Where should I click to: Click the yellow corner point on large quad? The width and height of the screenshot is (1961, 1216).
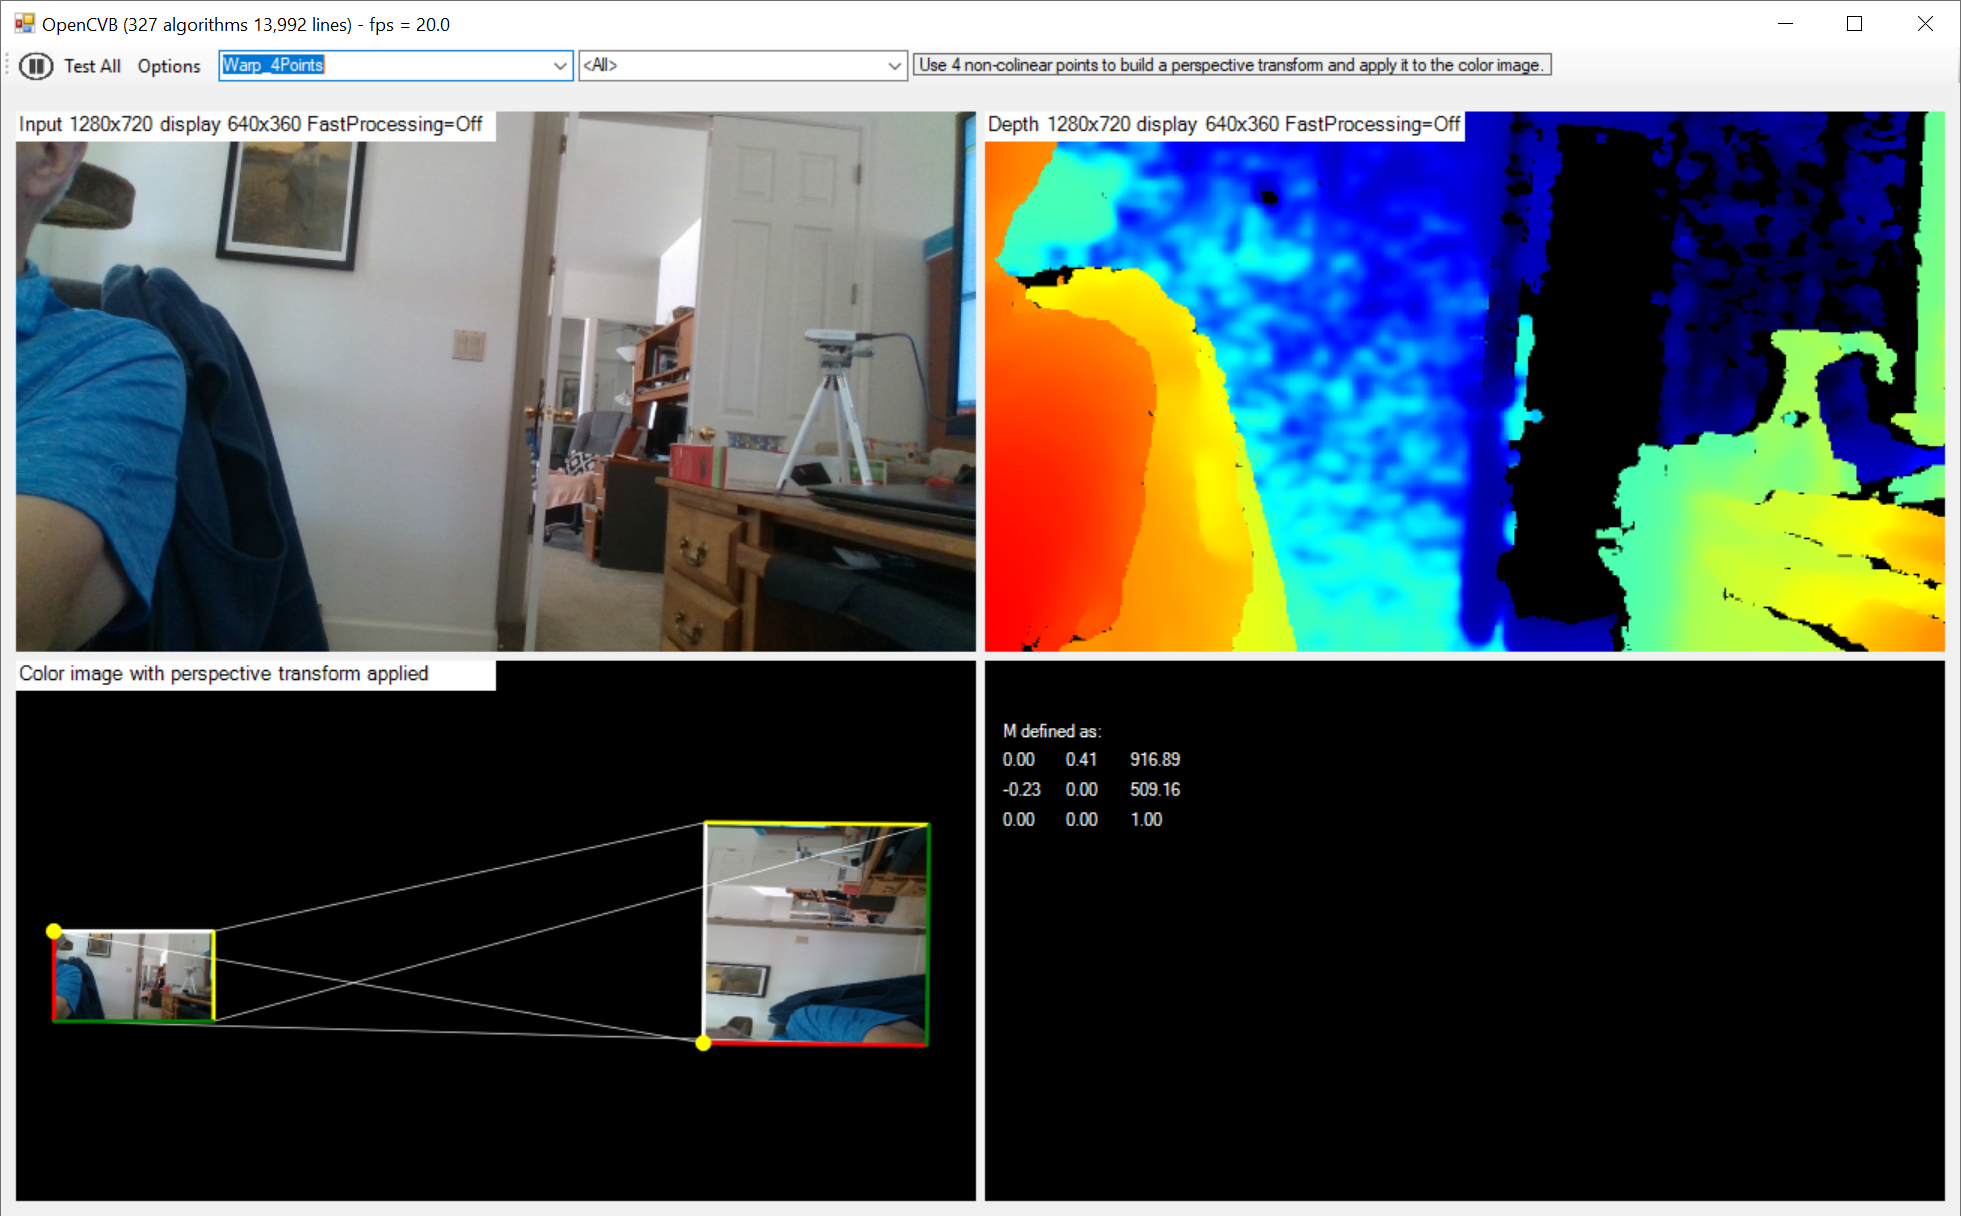703,1043
